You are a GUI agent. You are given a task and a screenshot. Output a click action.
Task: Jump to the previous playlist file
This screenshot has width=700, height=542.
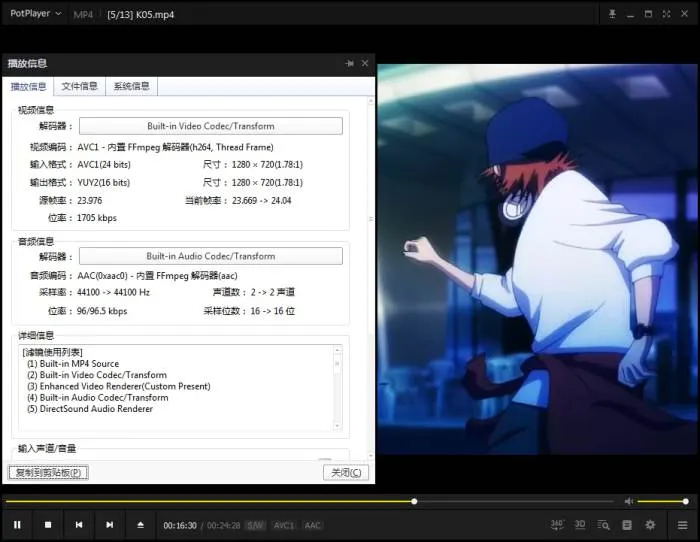(x=79, y=525)
